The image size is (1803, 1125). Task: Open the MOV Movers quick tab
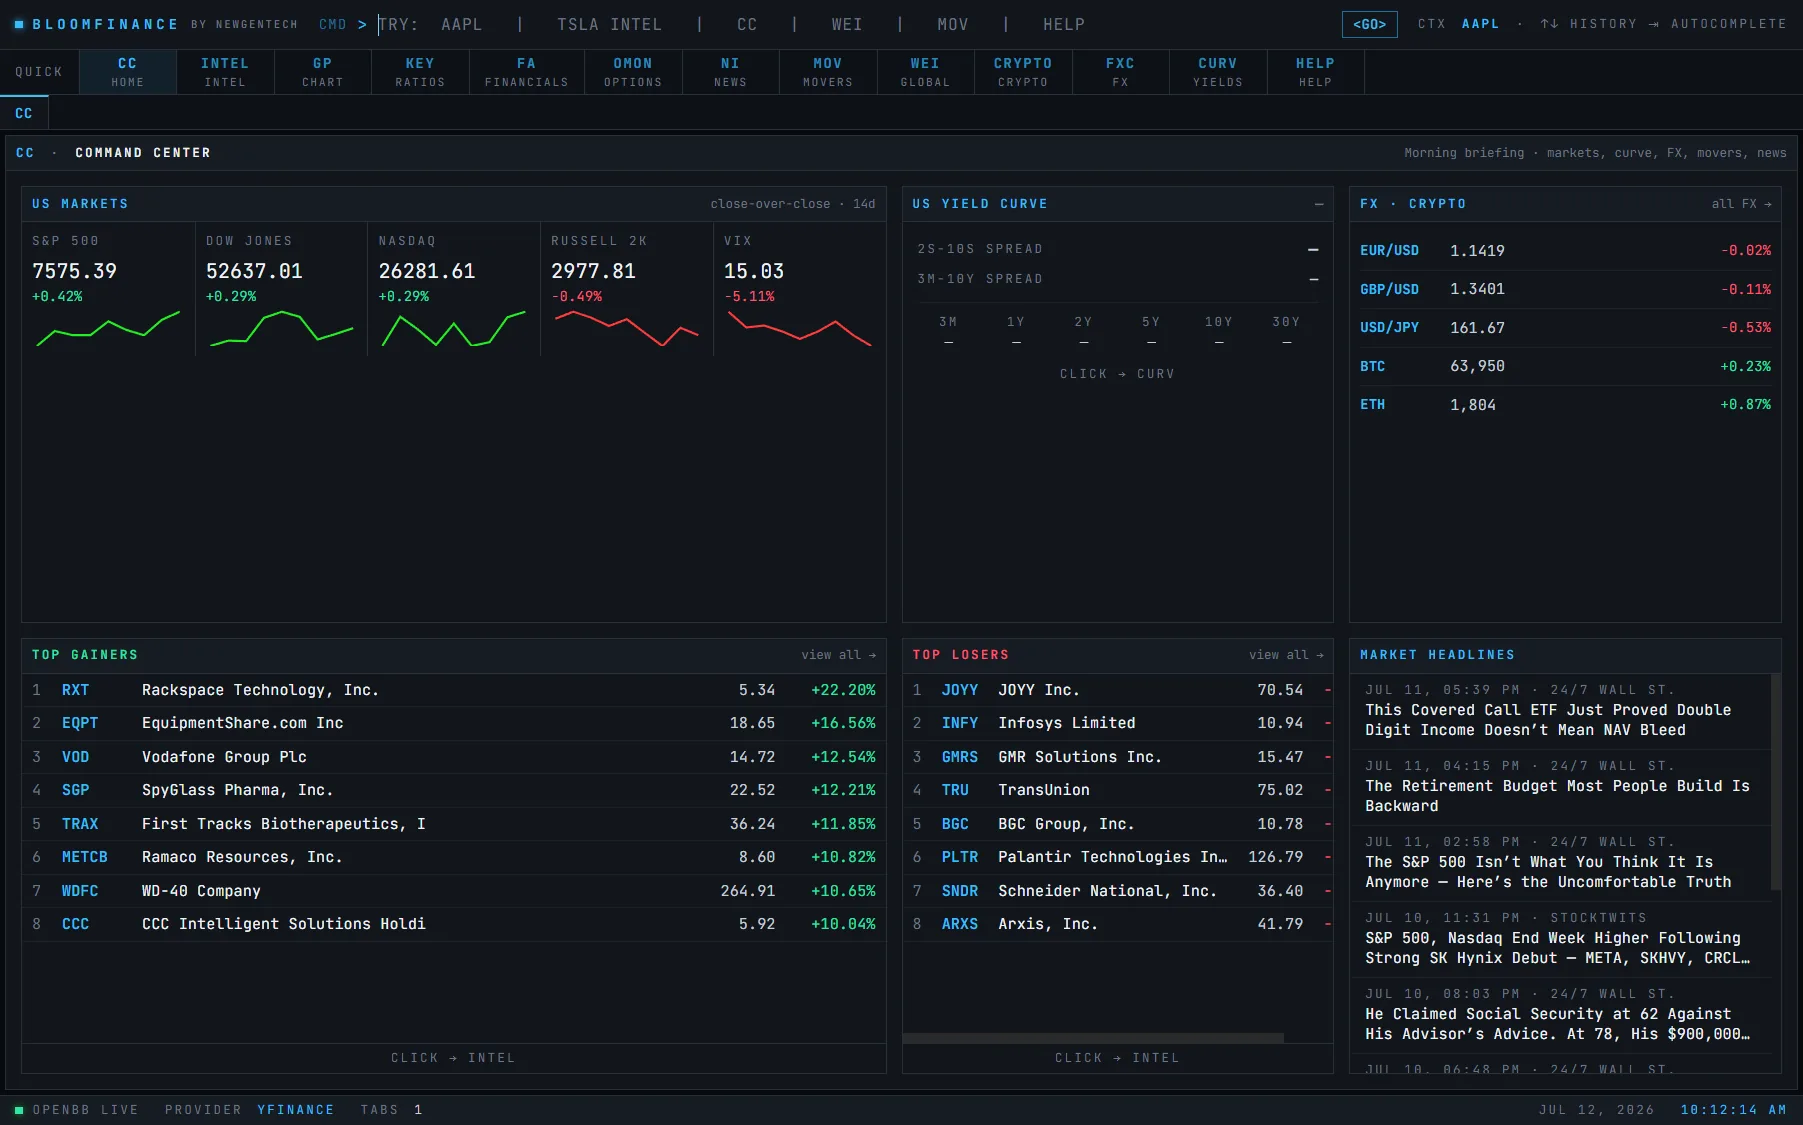tap(828, 72)
